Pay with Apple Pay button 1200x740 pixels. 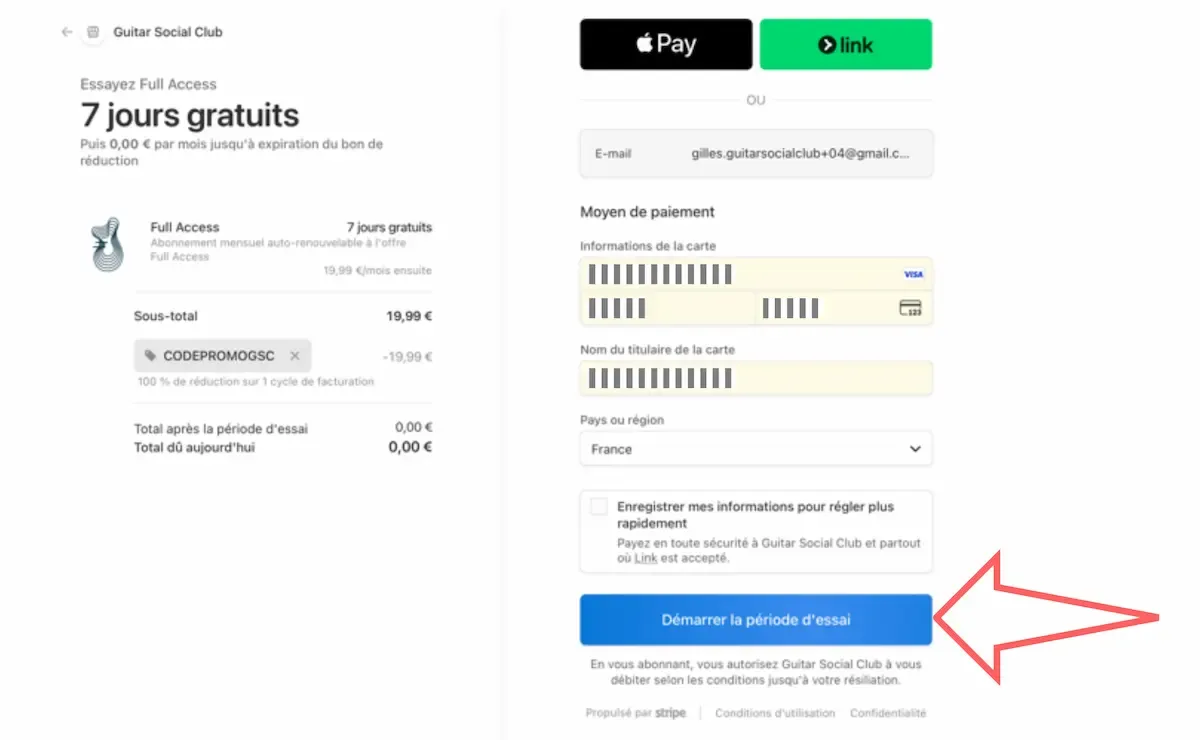pos(666,44)
